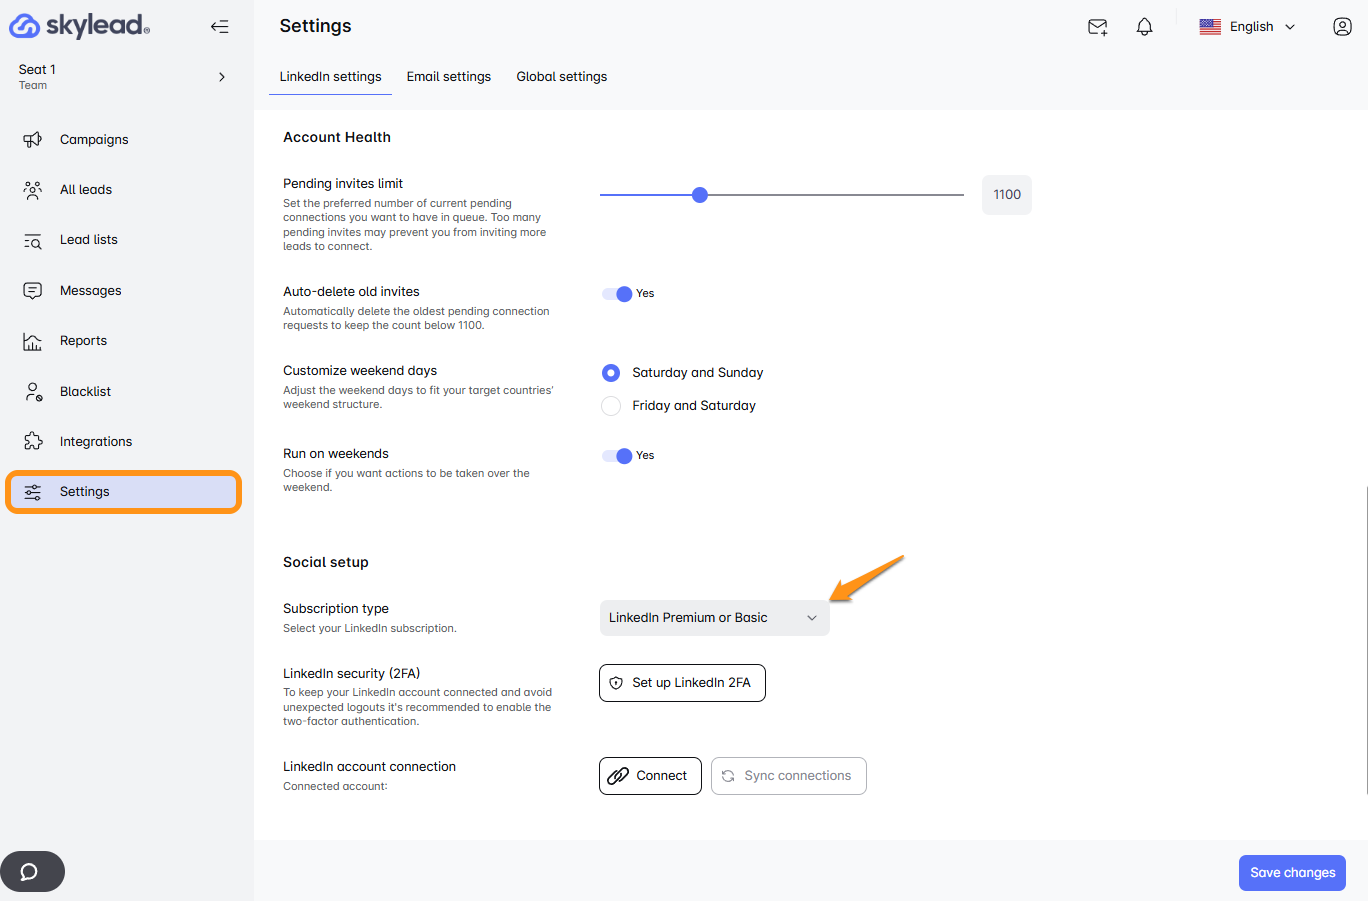Image resolution: width=1368 pixels, height=901 pixels.
Task: Open the Reports chart icon
Action: click(33, 341)
